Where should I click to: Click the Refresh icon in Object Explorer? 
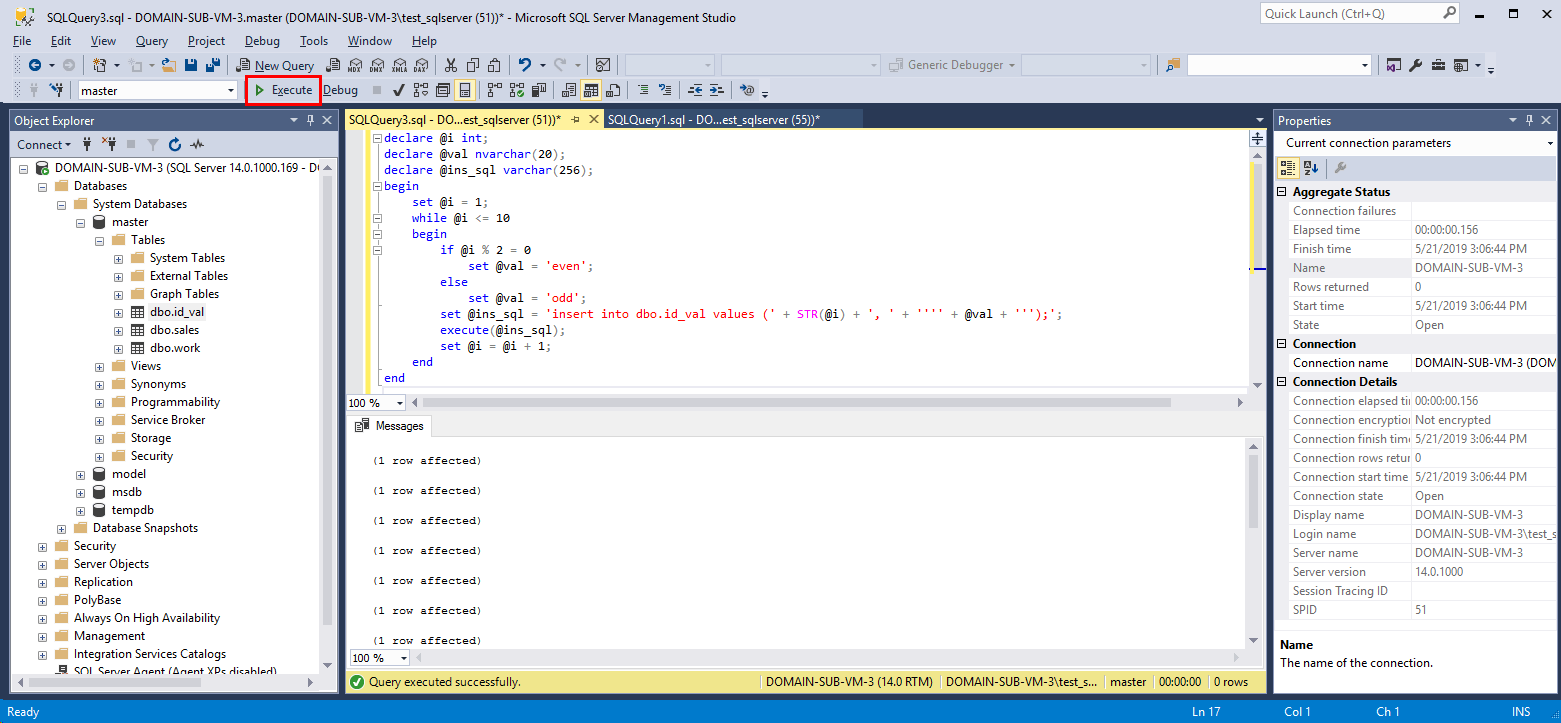tap(175, 144)
